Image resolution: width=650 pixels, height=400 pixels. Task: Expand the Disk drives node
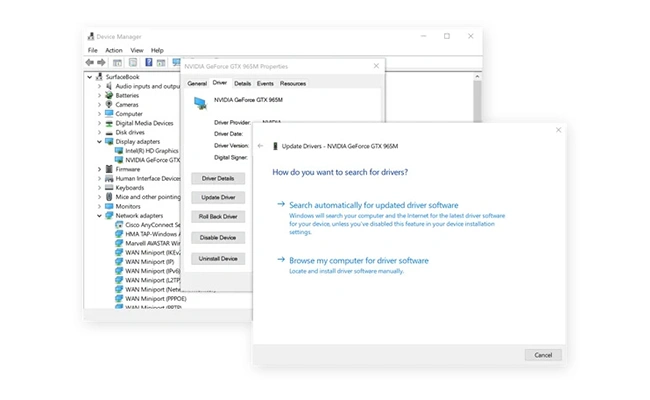[x=99, y=132]
